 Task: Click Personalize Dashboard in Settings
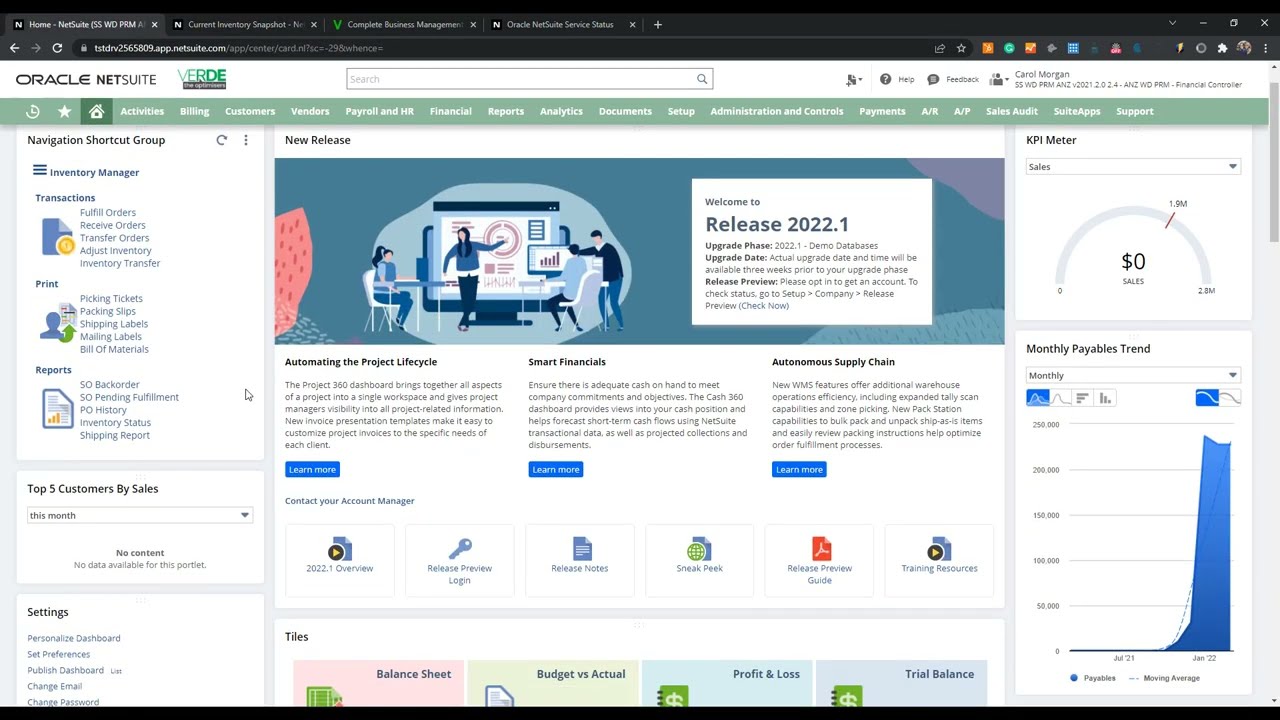point(74,638)
